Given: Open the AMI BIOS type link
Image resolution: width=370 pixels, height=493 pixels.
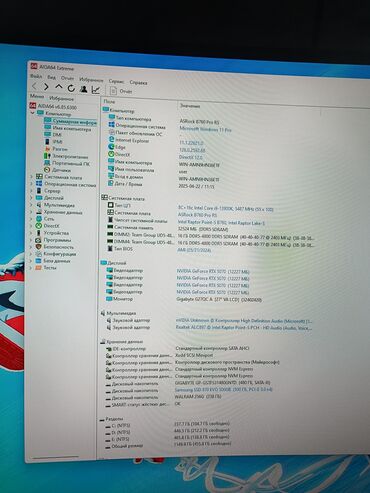Looking at the screenshot, I should (194, 250).
